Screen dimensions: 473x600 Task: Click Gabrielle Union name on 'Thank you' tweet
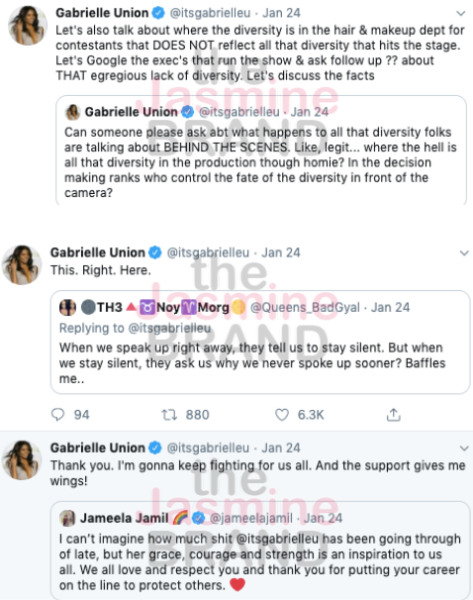[x=98, y=448]
